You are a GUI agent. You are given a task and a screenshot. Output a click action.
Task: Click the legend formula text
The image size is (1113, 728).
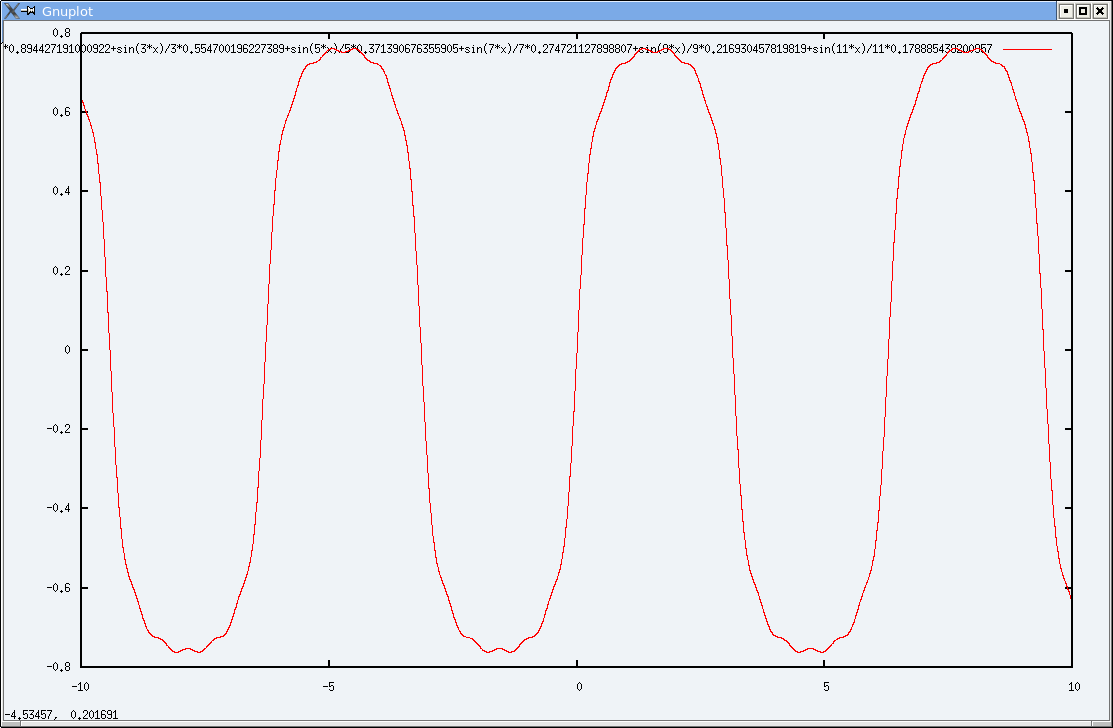tap(498, 49)
